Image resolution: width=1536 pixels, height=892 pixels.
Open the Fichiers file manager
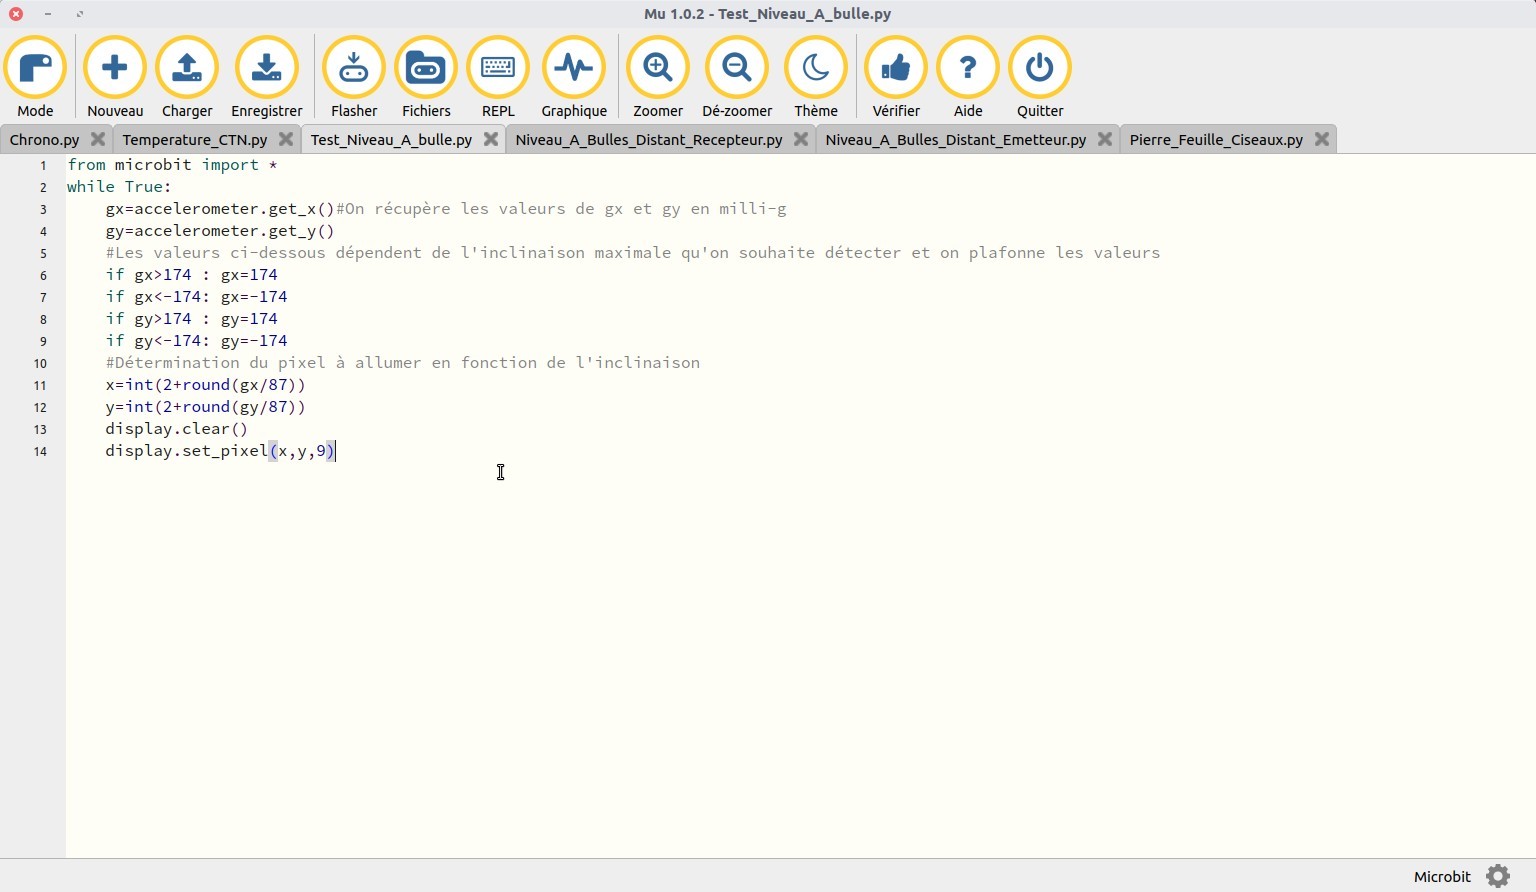pos(426,69)
